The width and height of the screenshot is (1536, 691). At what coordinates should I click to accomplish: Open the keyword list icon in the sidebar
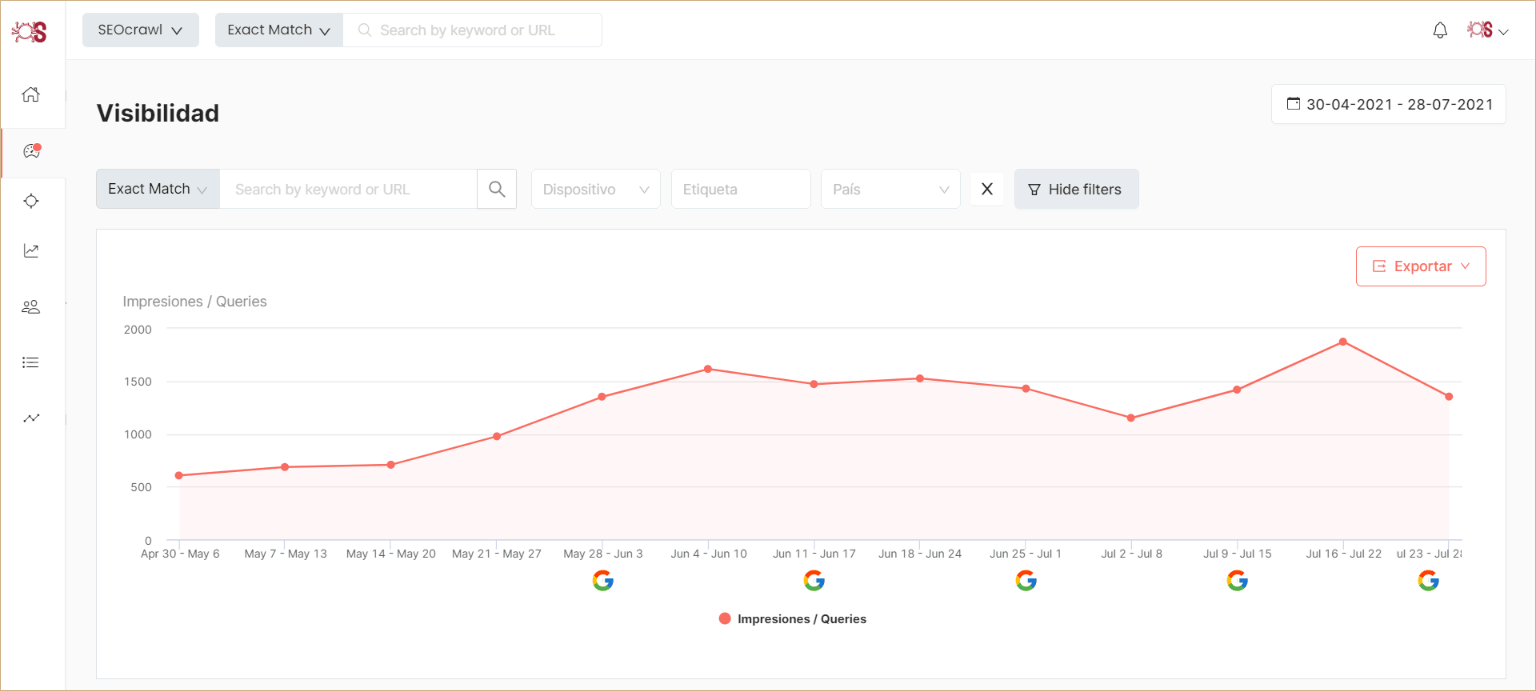31,361
